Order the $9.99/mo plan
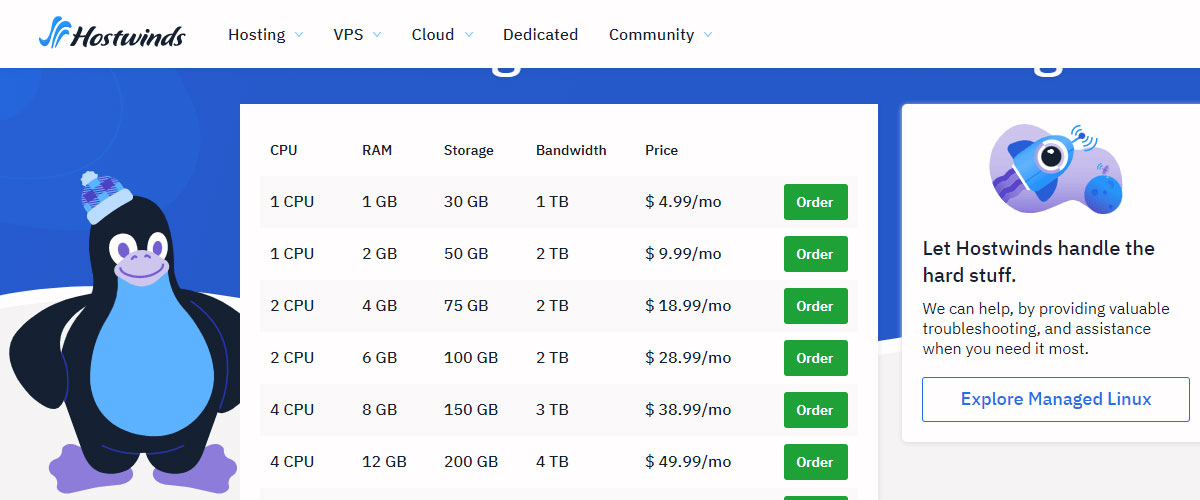 [815, 254]
